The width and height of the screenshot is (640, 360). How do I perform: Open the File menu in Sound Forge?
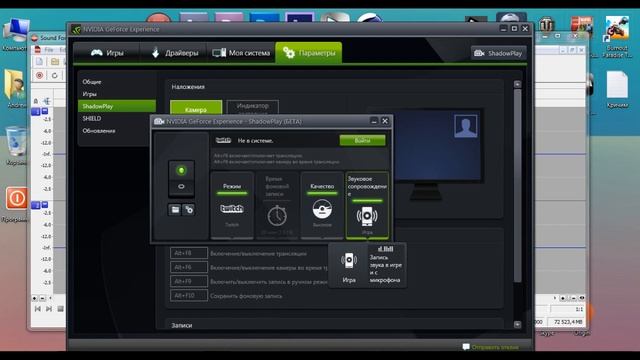pyautogui.click(x=49, y=49)
